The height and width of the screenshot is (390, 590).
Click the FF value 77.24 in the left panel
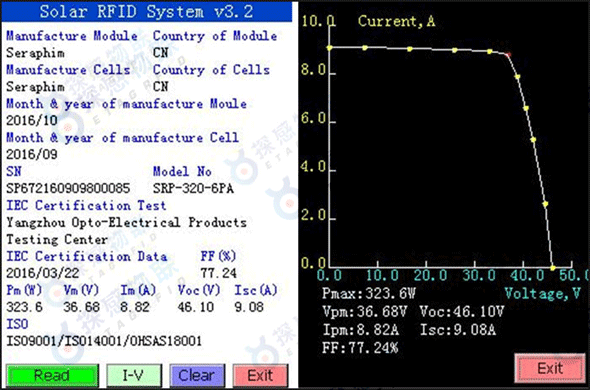click(x=218, y=273)
